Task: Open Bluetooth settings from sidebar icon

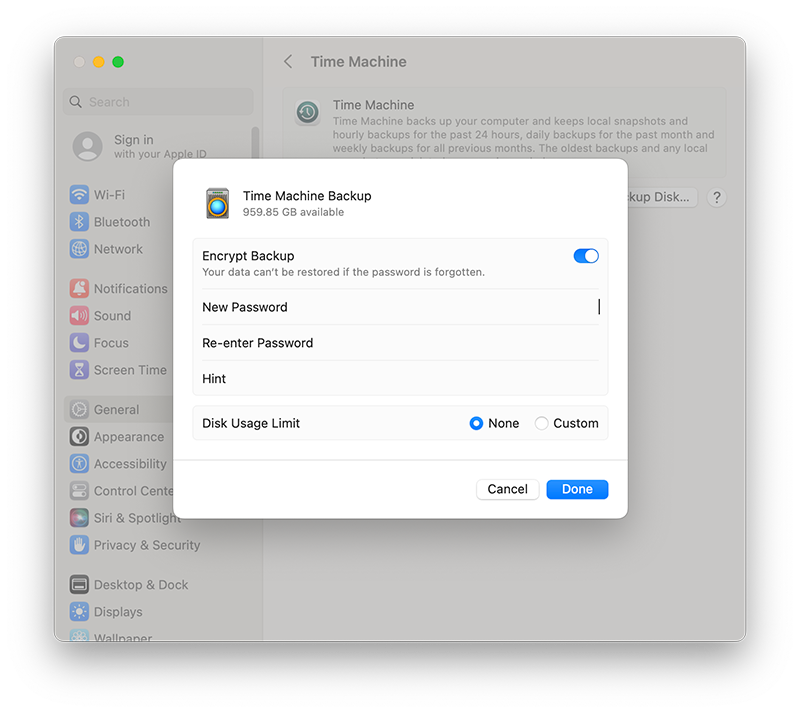Action: [x=79, y=222]
